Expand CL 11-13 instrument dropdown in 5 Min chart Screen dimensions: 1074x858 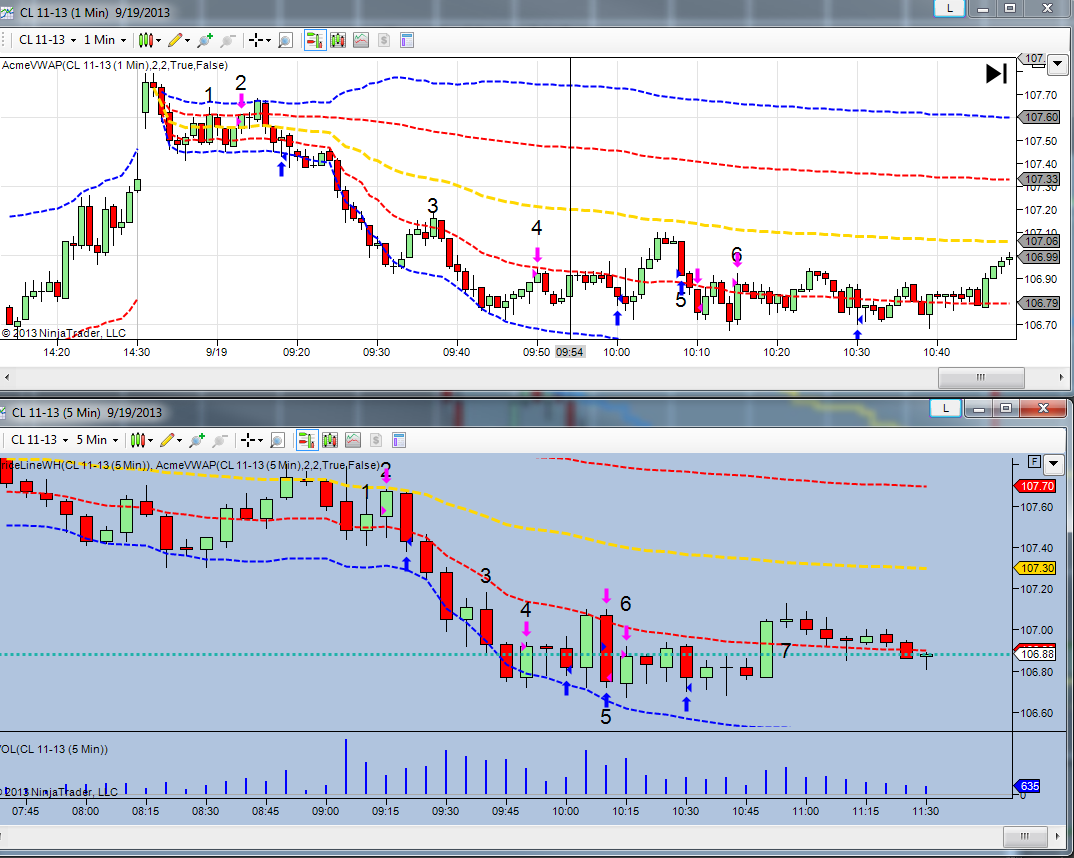66,440
